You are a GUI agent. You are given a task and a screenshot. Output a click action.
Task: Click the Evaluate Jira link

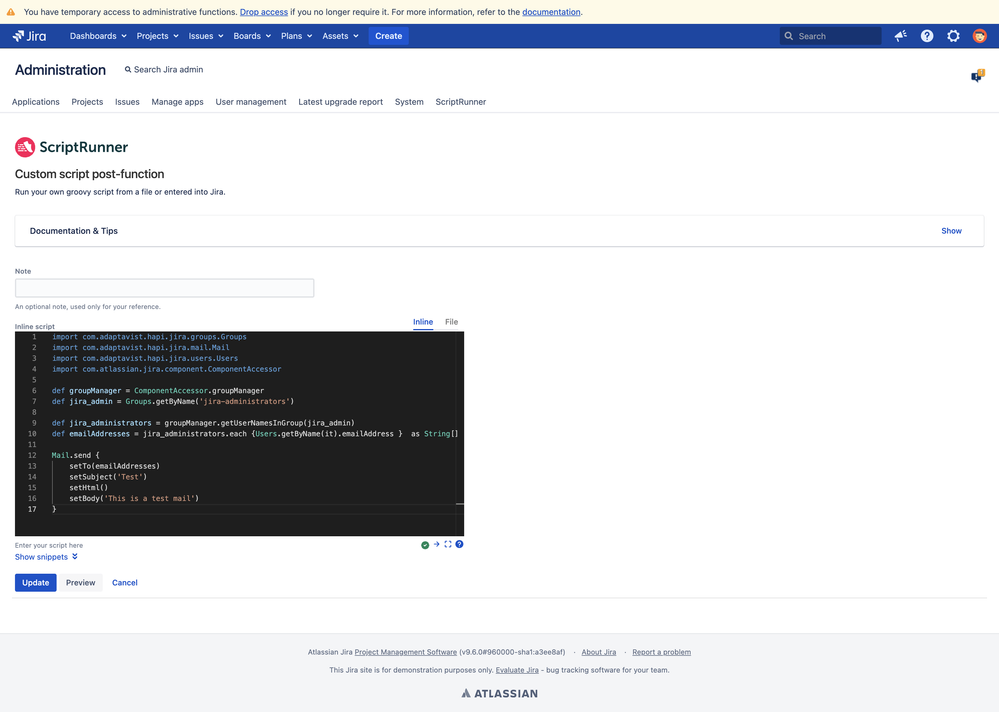[517, 670]
